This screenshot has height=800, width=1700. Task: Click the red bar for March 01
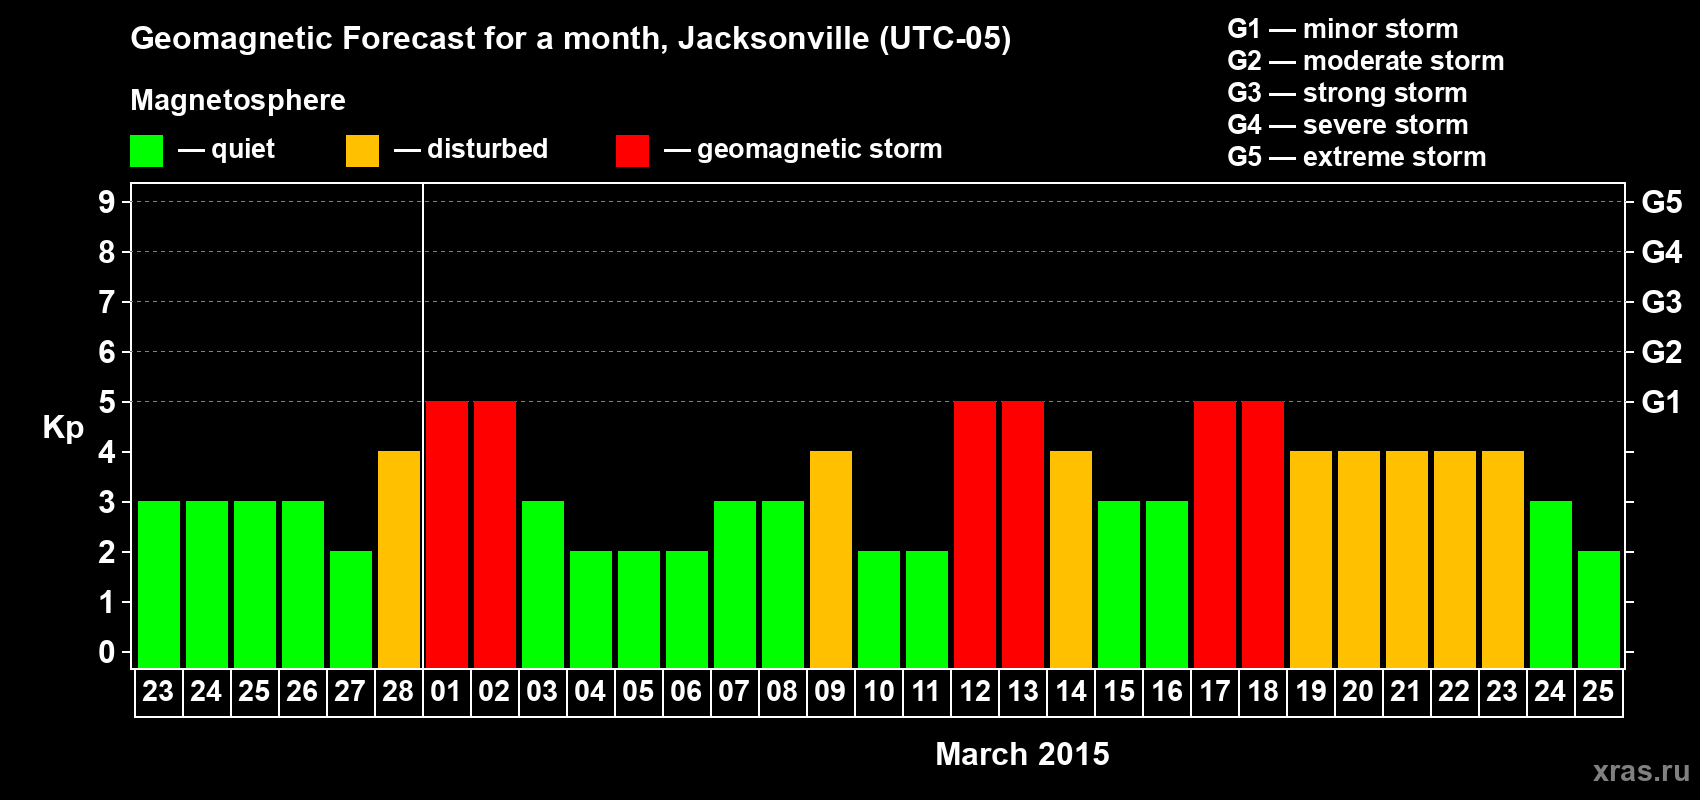[x=447, y=534]
